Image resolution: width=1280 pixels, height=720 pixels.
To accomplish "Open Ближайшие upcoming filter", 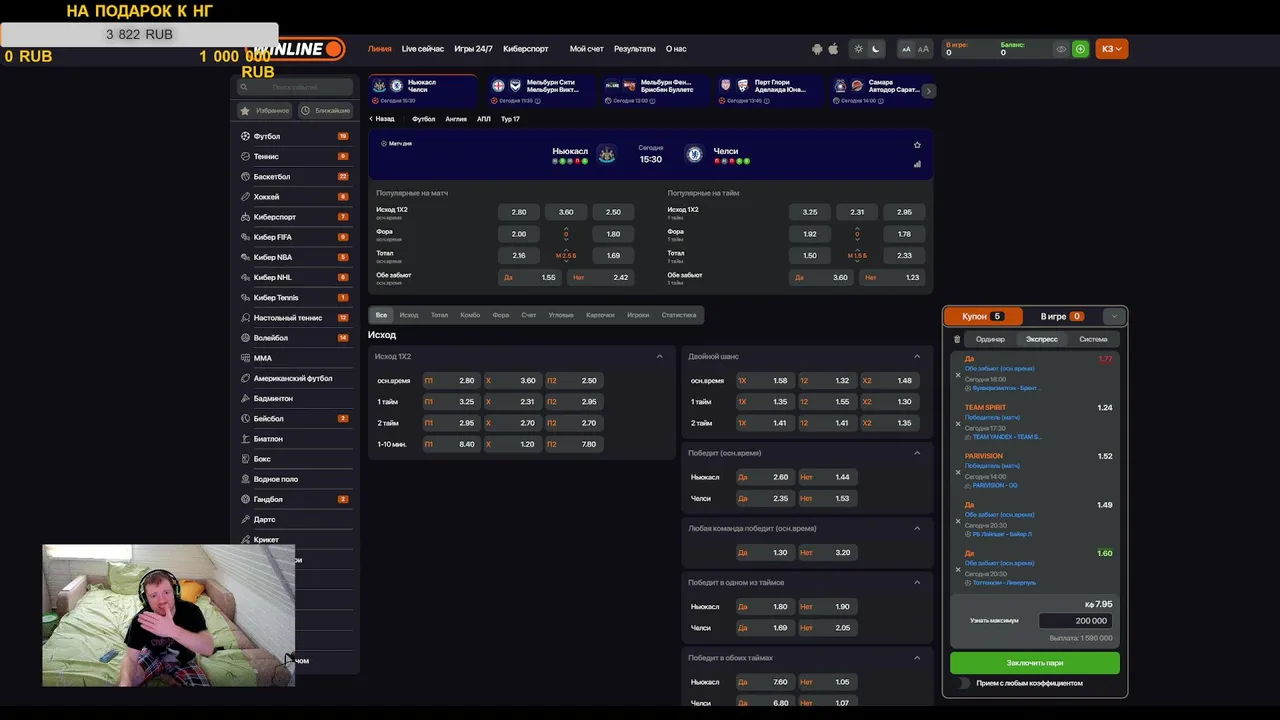I will point(325,111).
